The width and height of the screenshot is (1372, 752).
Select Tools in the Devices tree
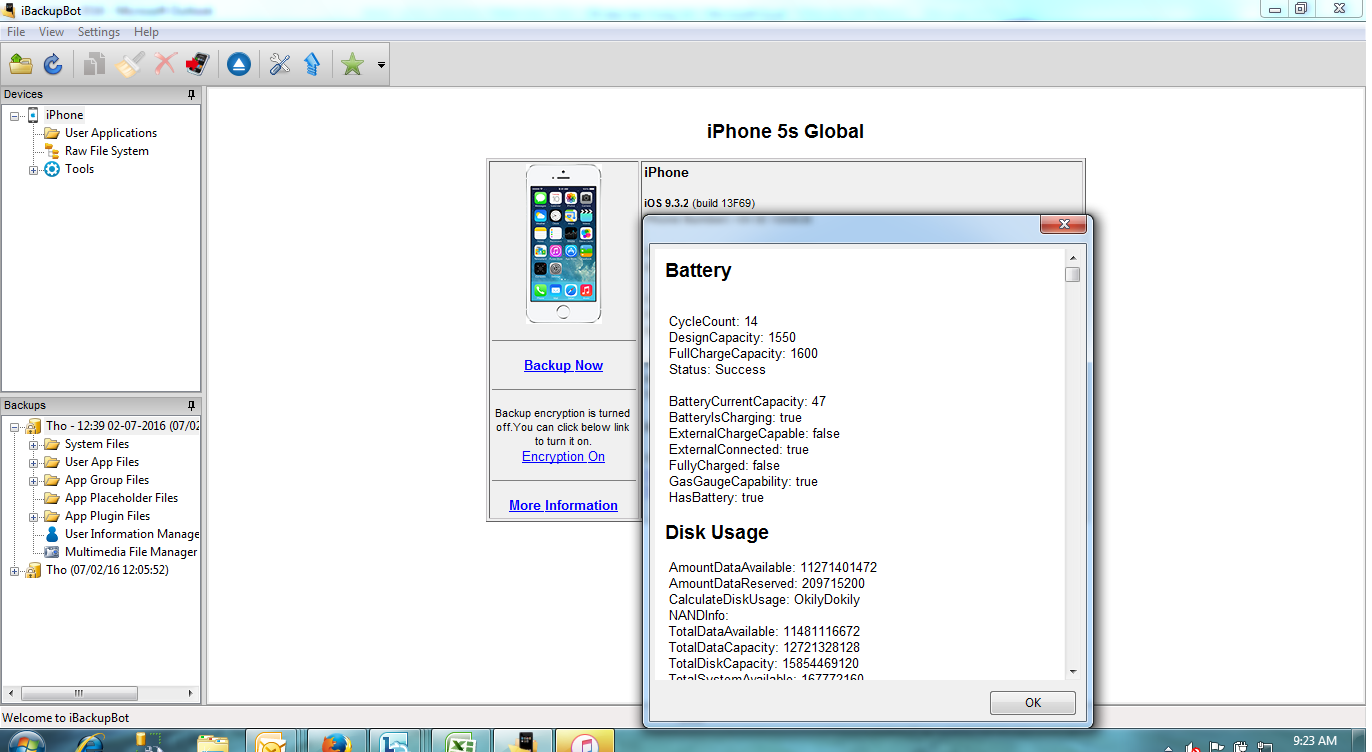pyautogui.click(x=79, y=169)
